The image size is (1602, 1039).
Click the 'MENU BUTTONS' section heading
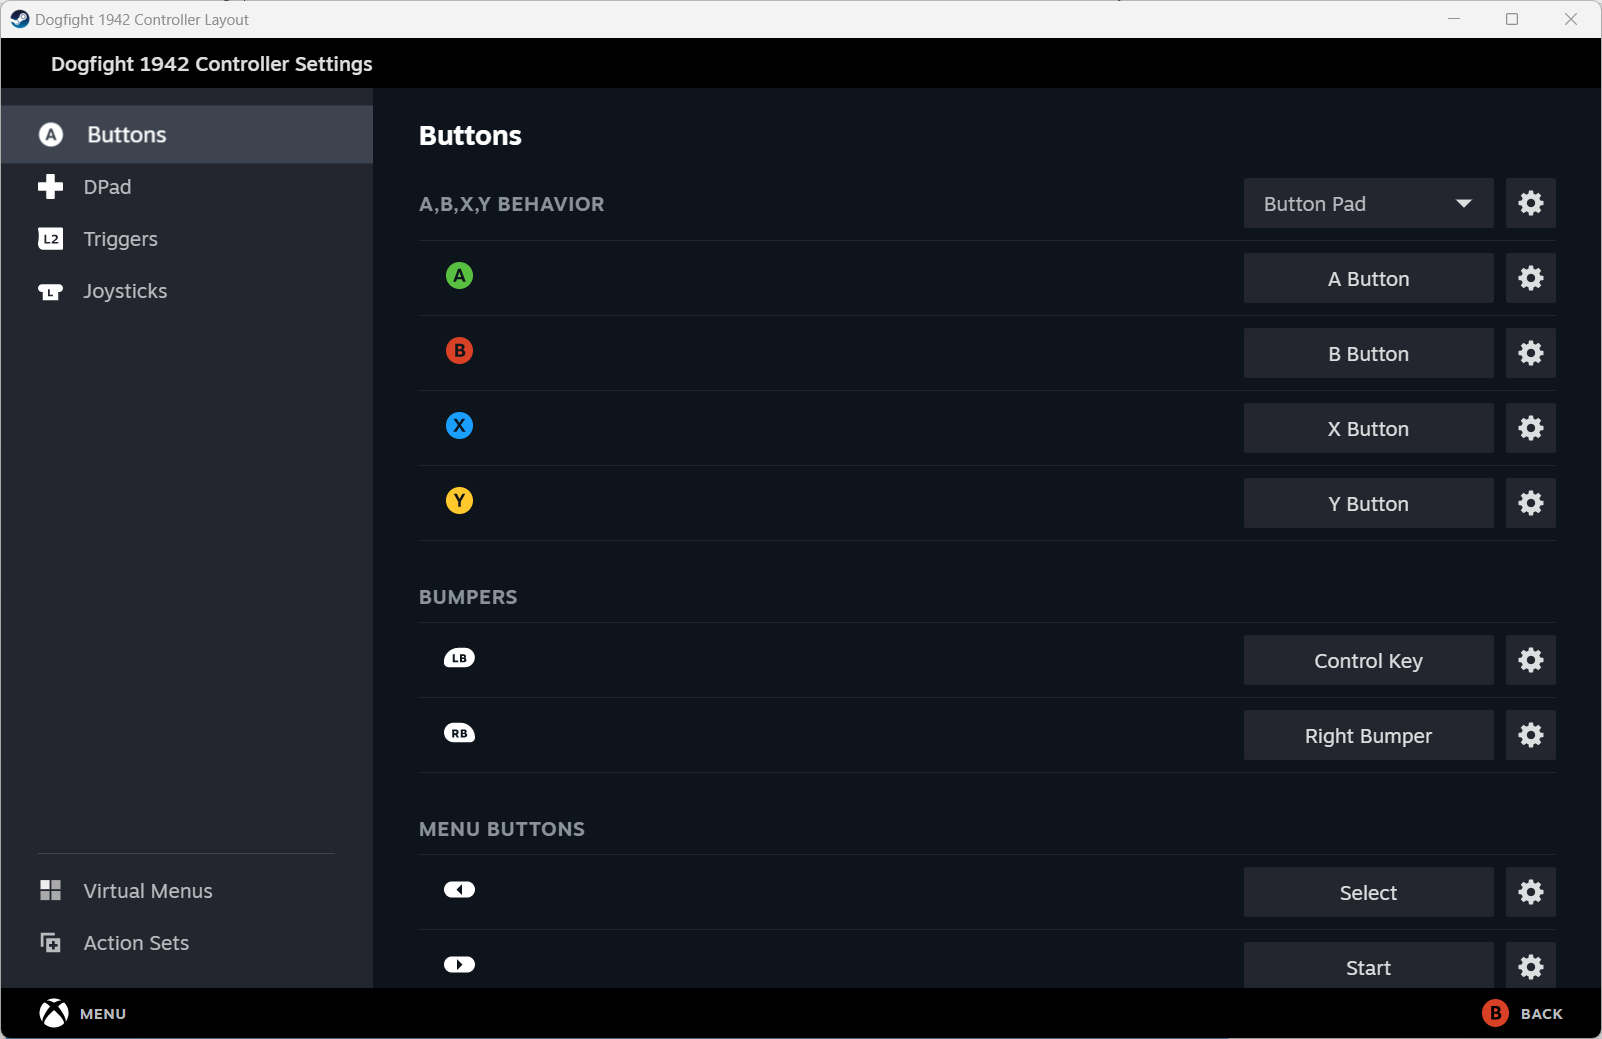502,829
